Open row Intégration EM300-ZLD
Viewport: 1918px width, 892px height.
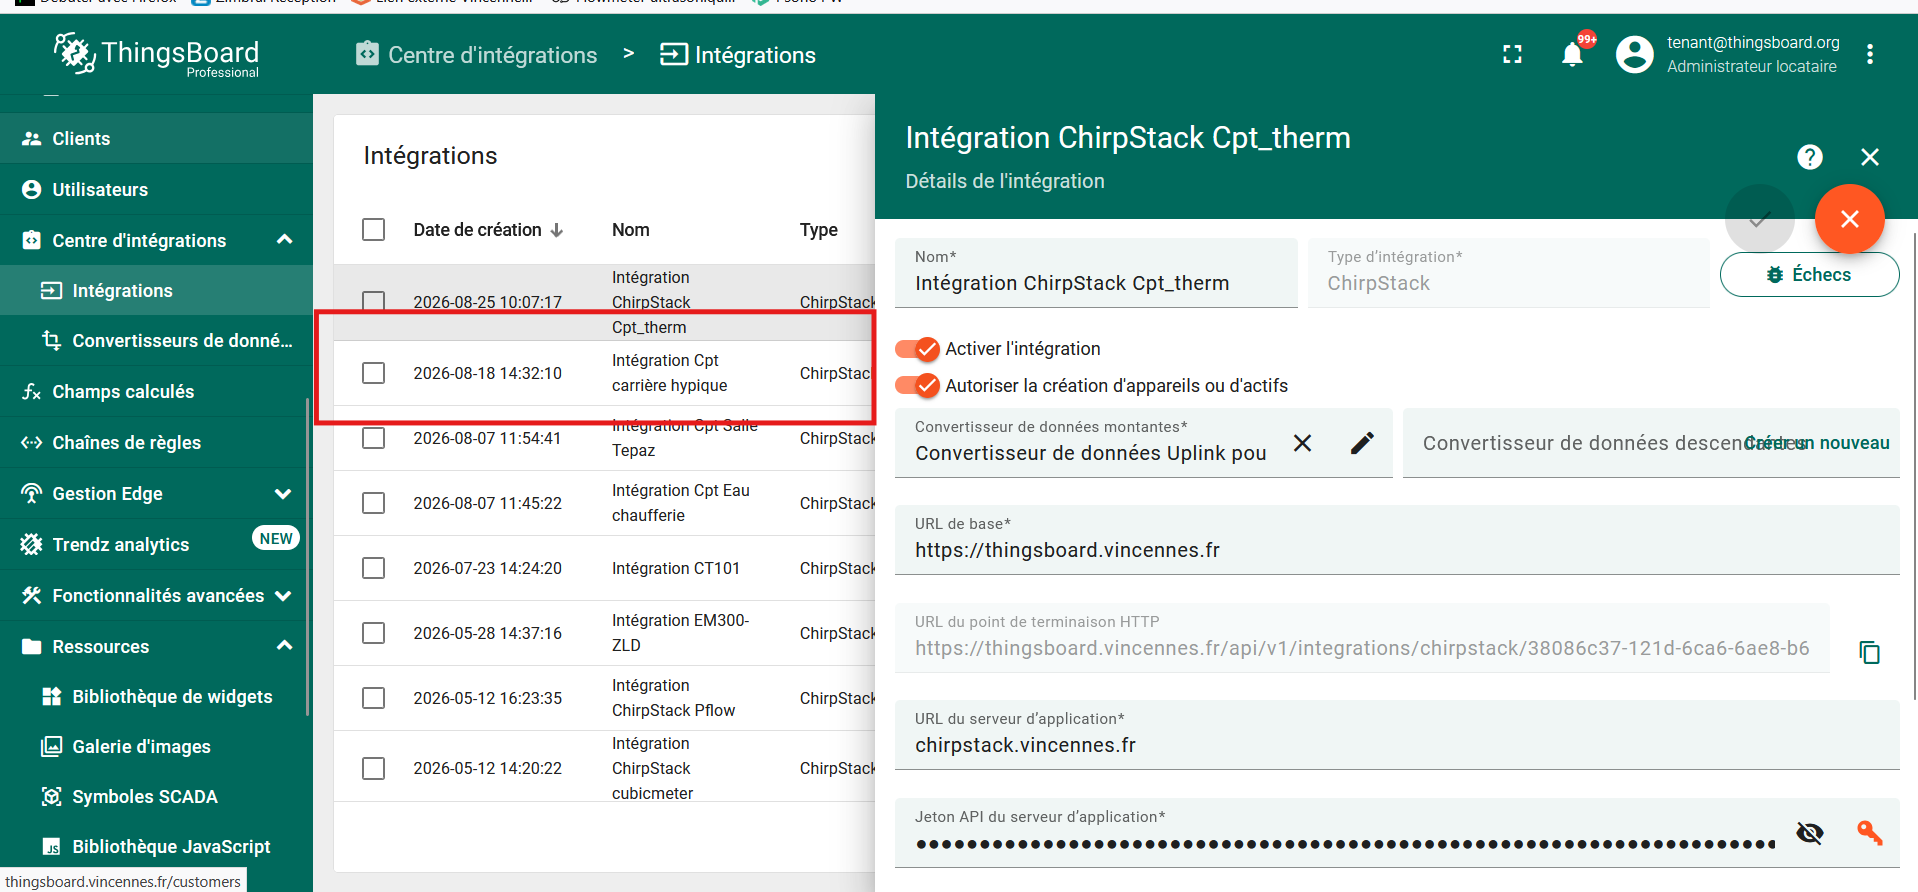click(604, 633)
